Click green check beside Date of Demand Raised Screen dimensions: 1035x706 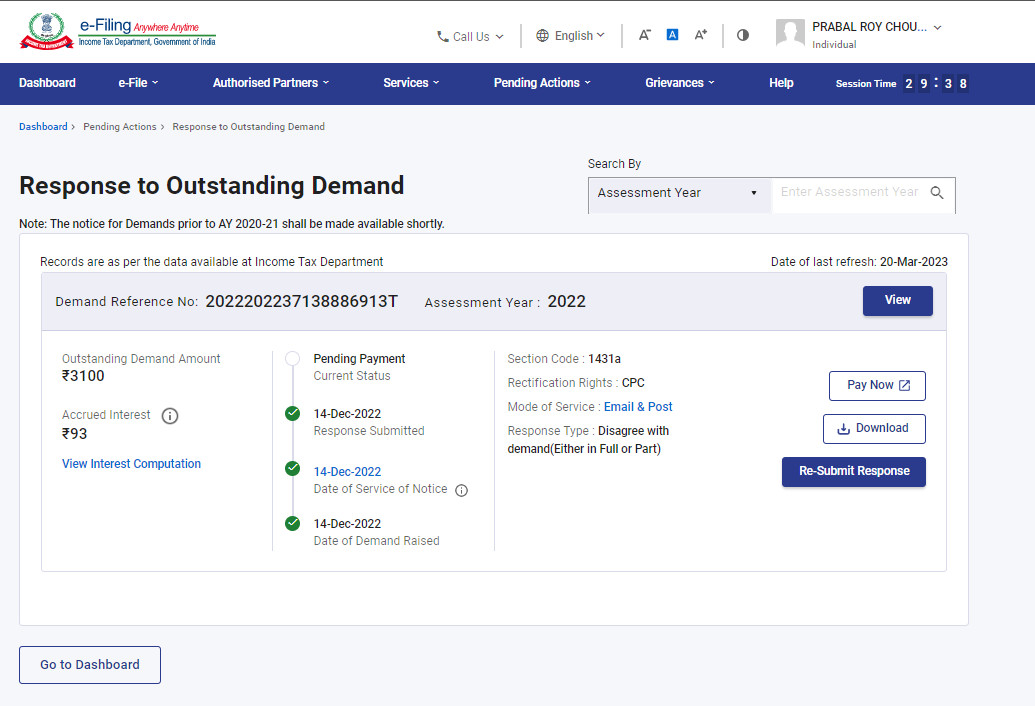[x=292, y=523]
